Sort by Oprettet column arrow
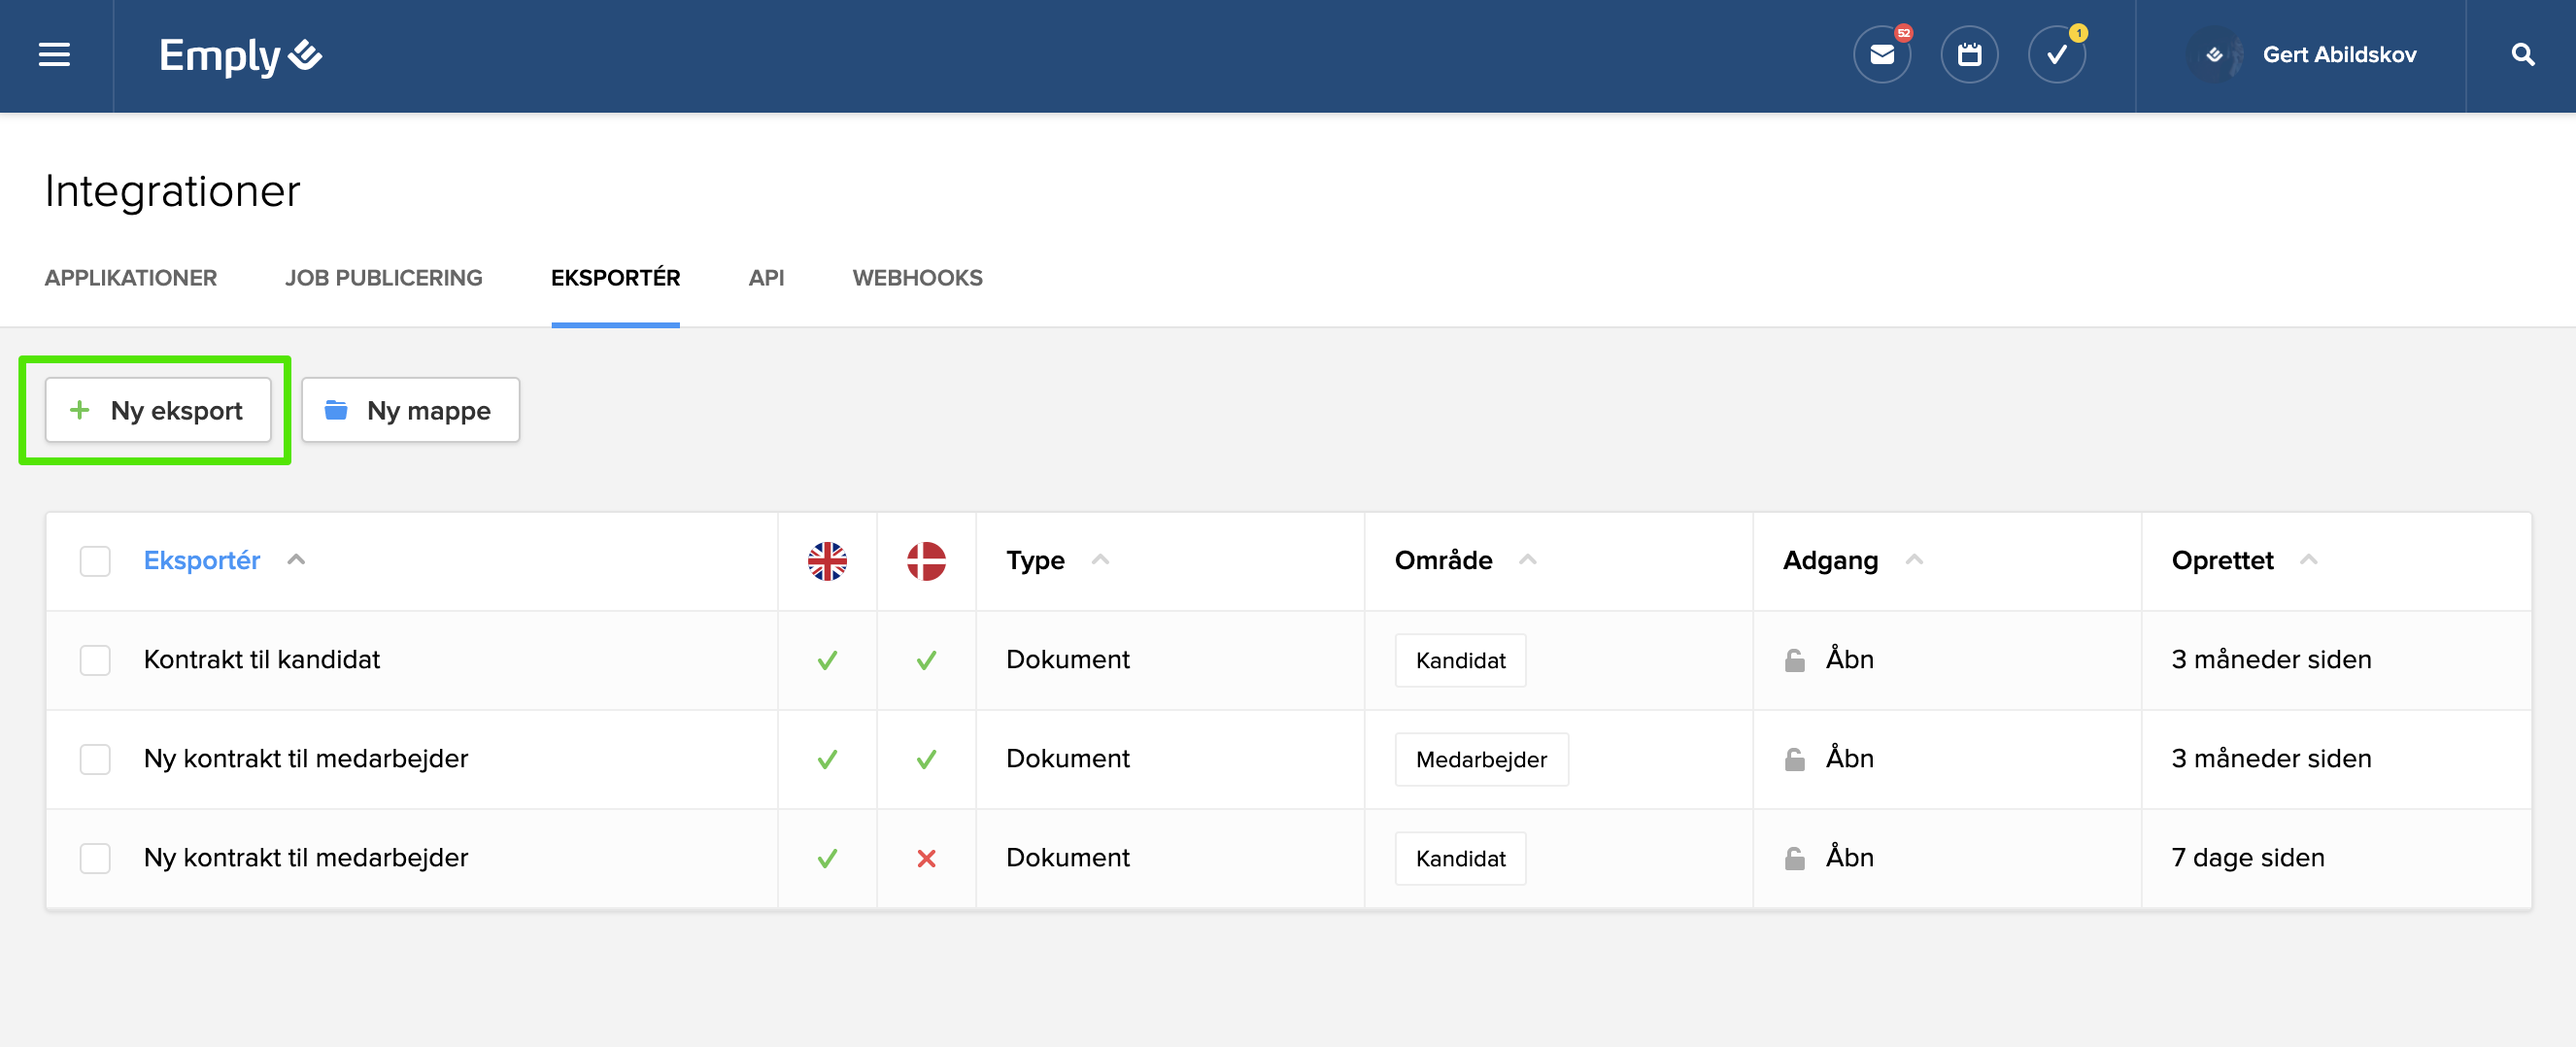 click(2308, 560)
